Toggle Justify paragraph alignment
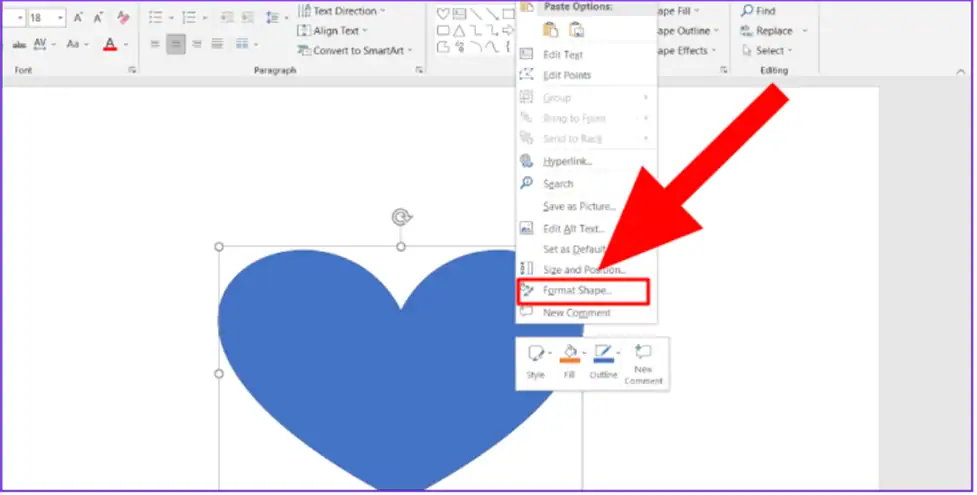Image resolution: width=977 pixels, height=495 pixels. (x=217, y=44)
